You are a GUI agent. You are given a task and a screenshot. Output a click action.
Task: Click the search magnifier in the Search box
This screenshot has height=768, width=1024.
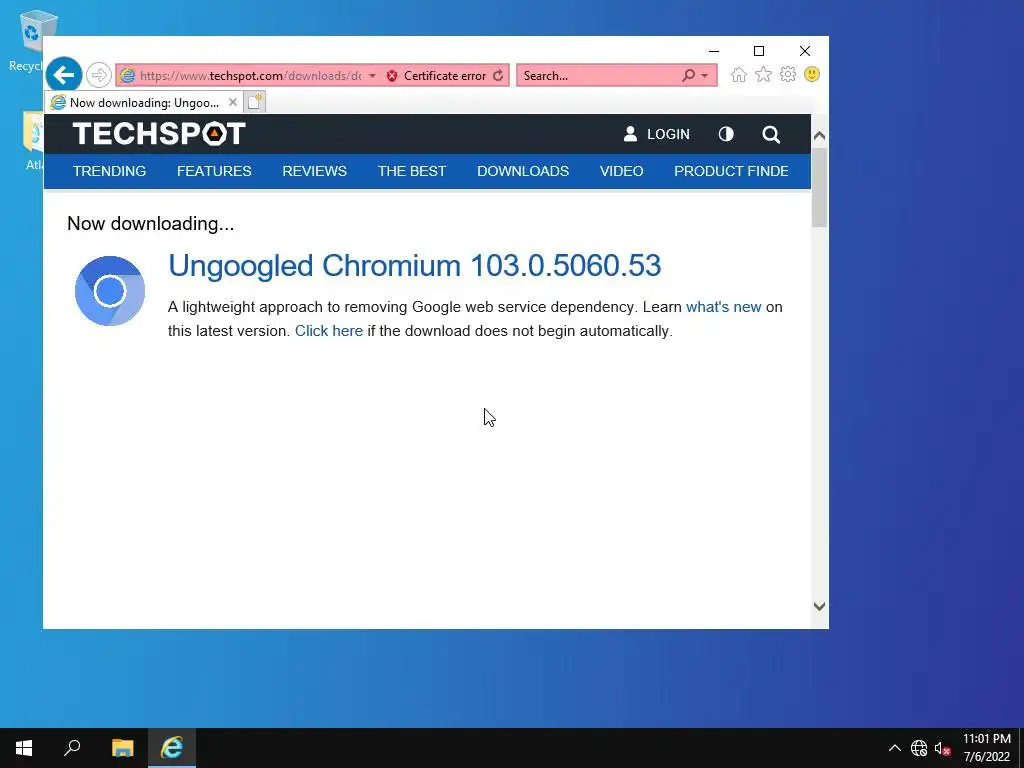(688, 76)
